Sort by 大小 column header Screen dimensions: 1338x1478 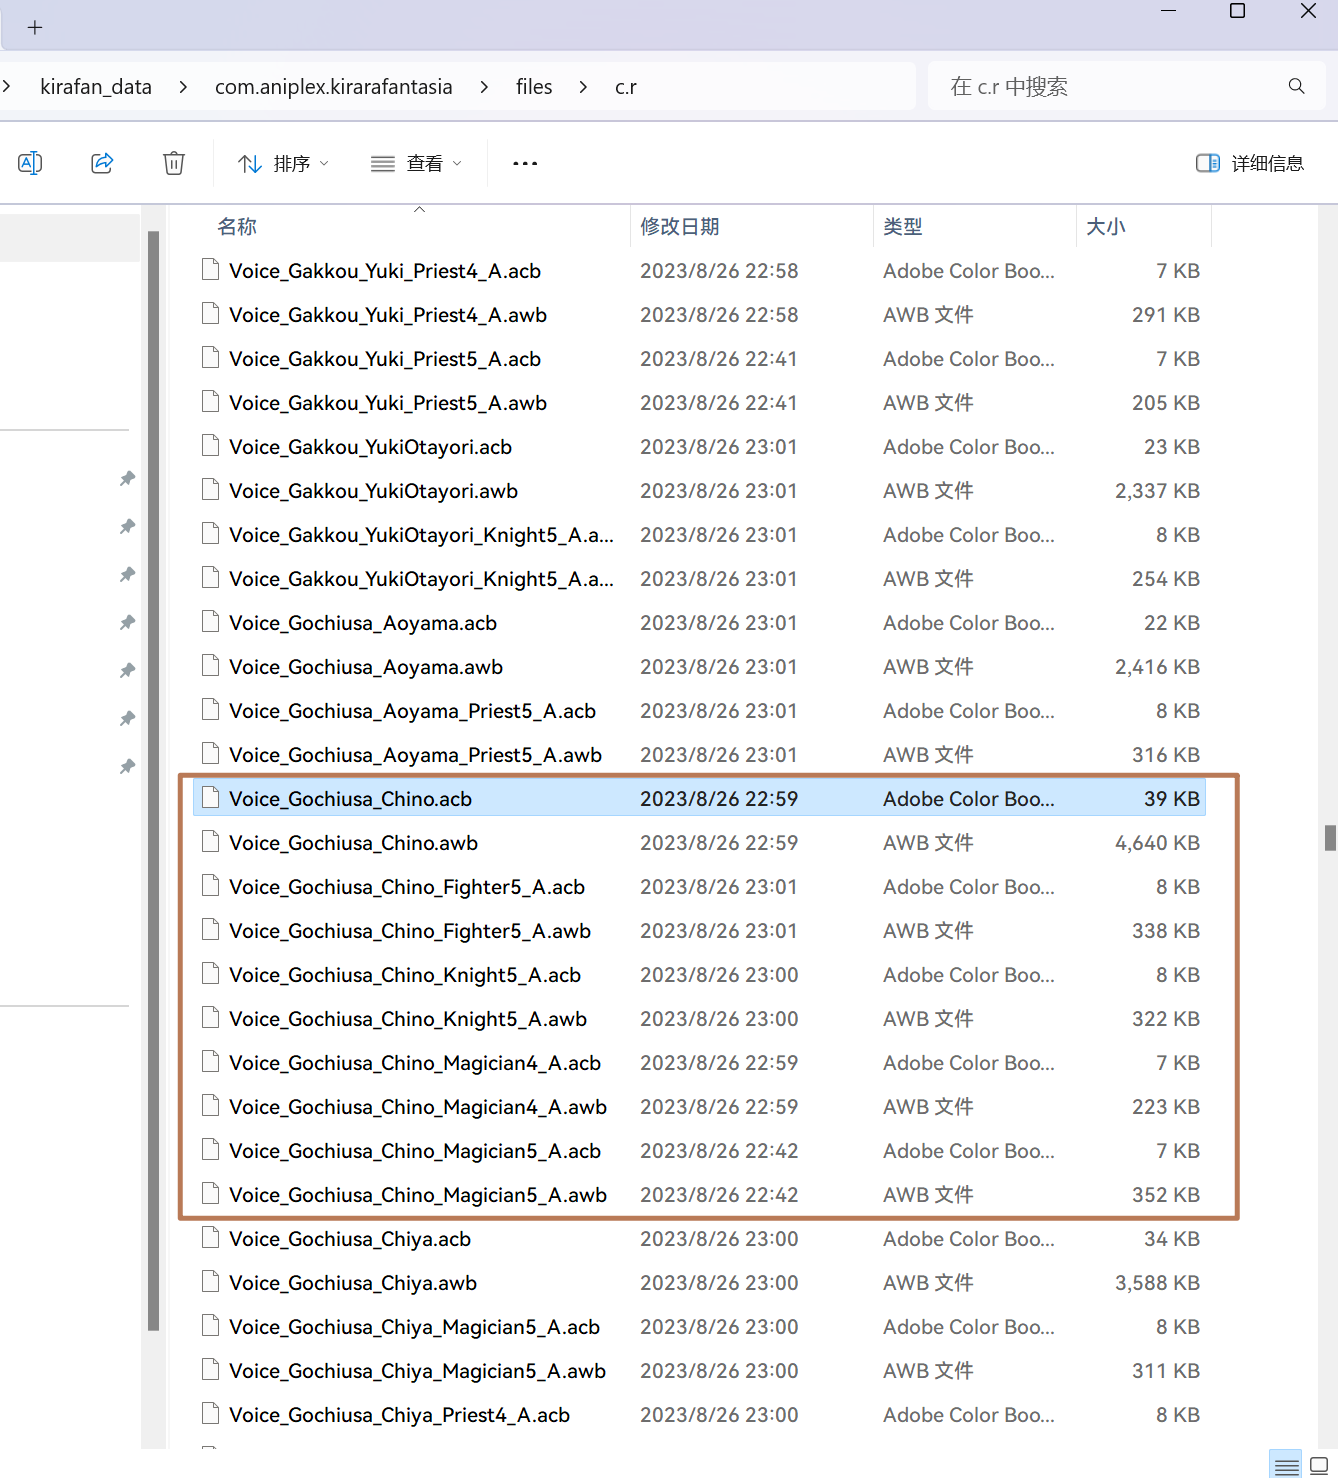pyautogui.click(x=1143, y=227)
